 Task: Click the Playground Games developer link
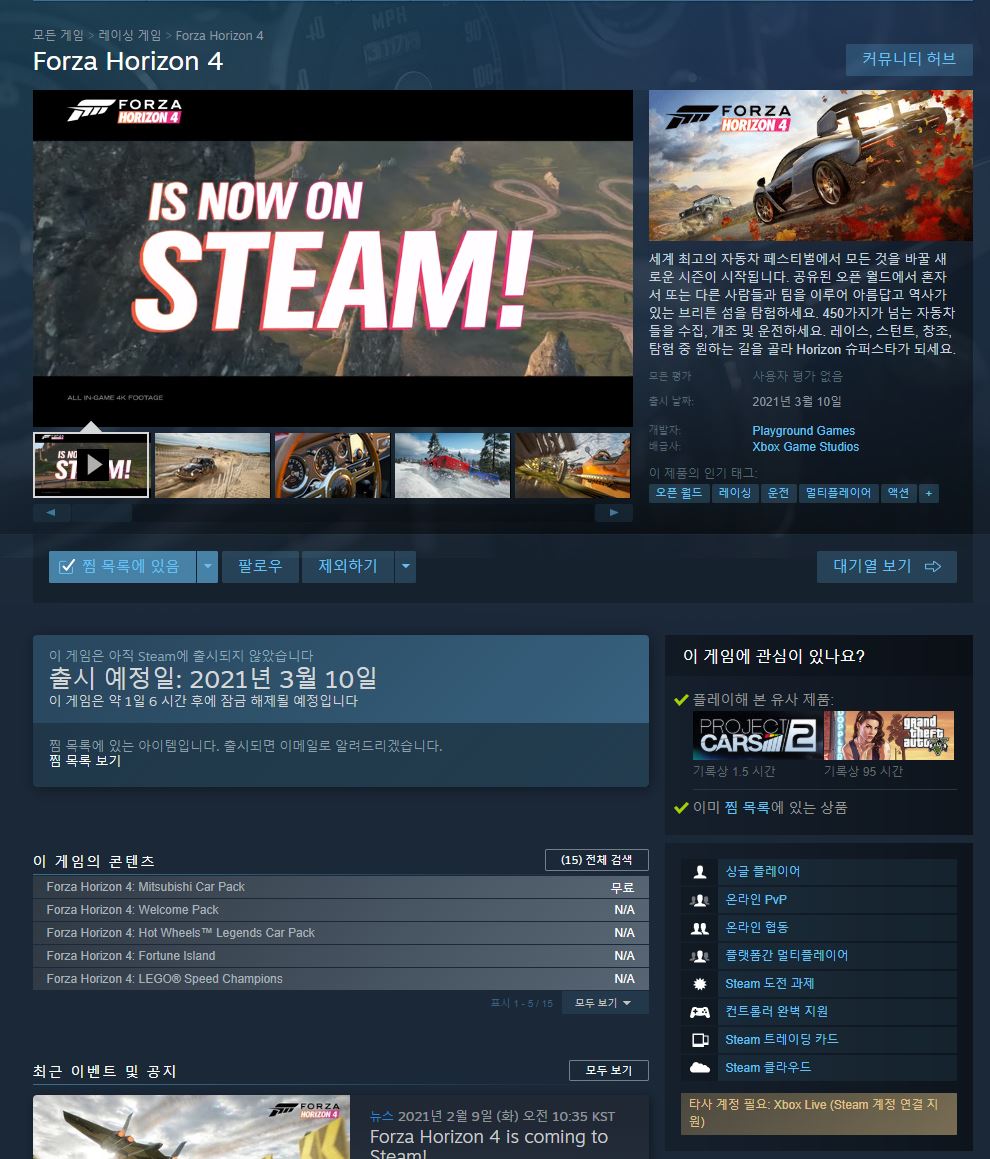(803, 431)
